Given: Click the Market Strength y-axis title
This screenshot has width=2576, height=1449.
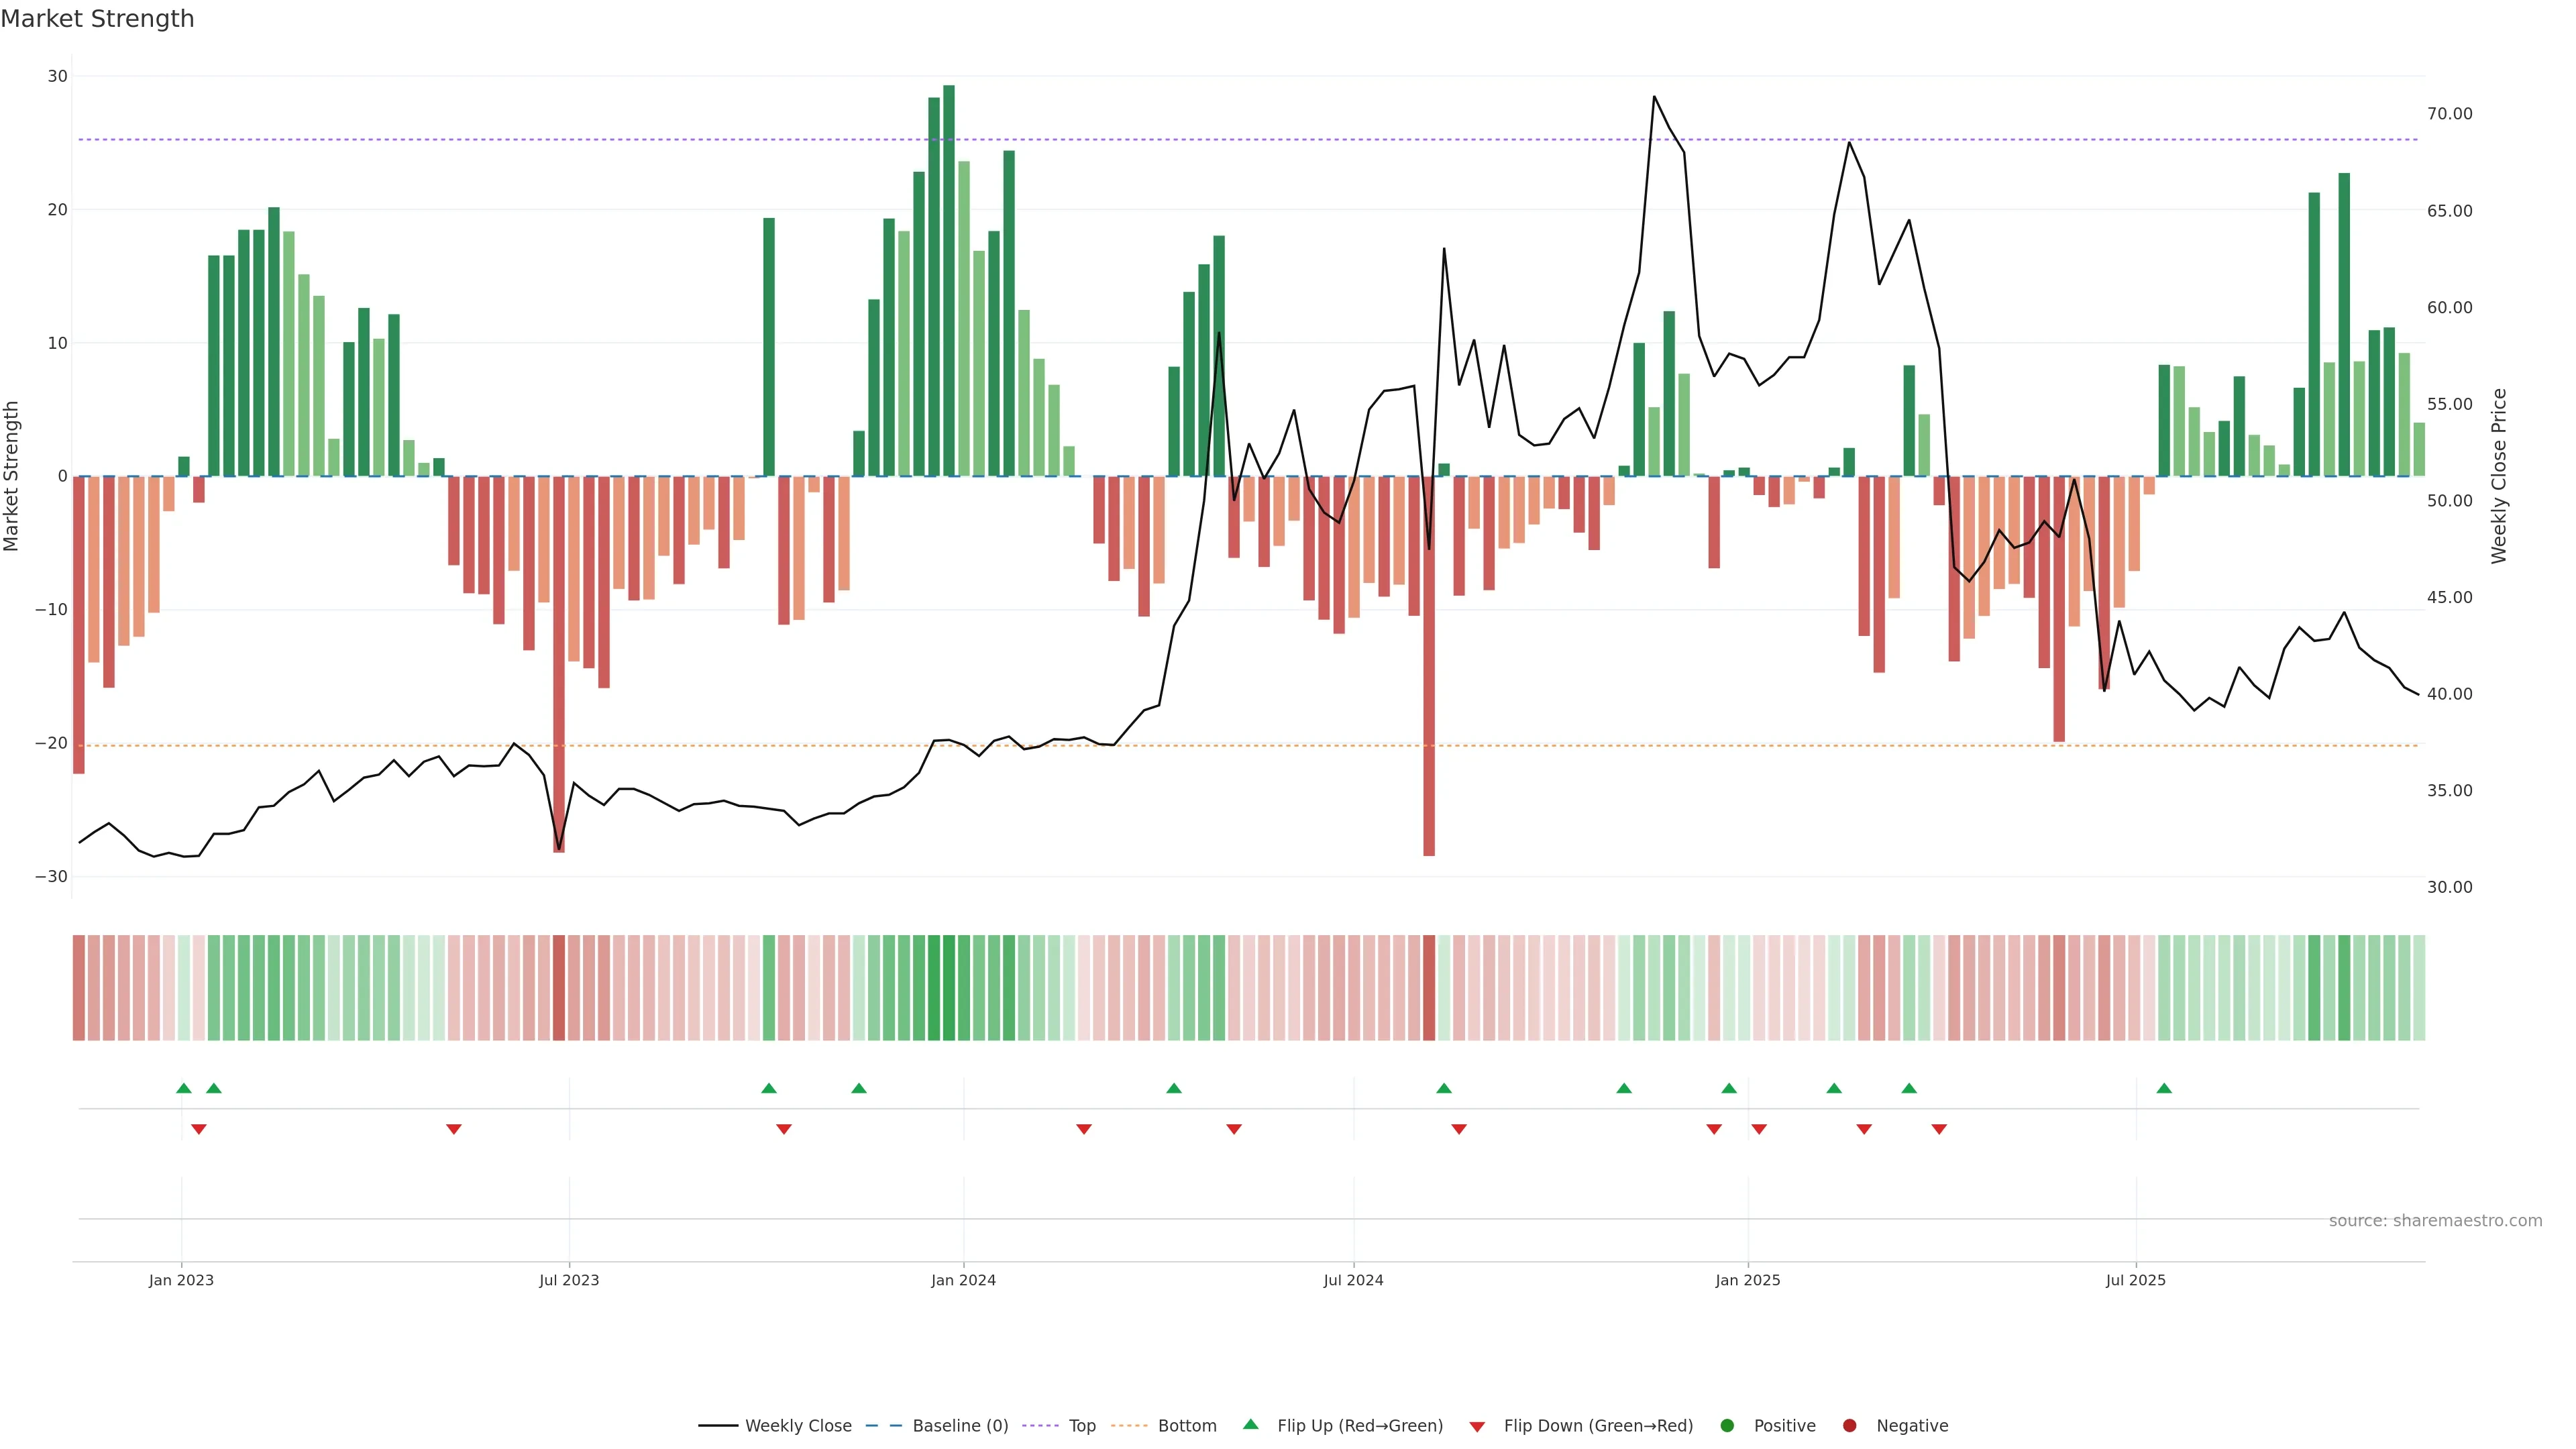Looking at the screenshot, I should coord(12,476).
